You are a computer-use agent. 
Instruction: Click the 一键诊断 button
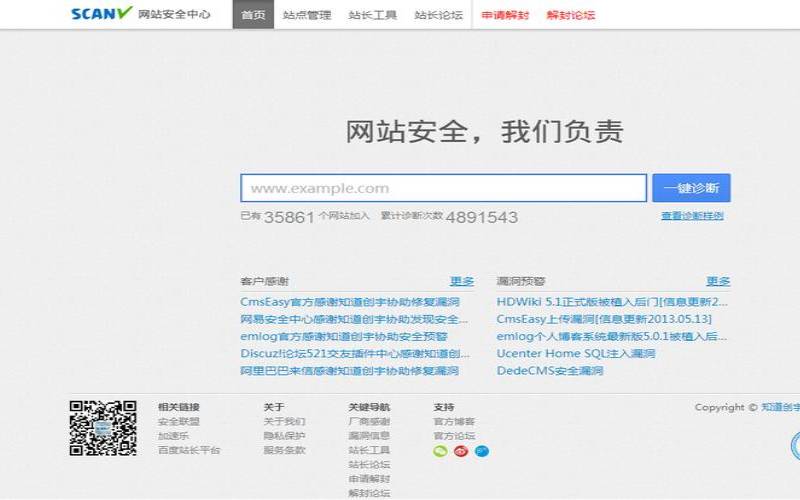[x=691, y=188]
